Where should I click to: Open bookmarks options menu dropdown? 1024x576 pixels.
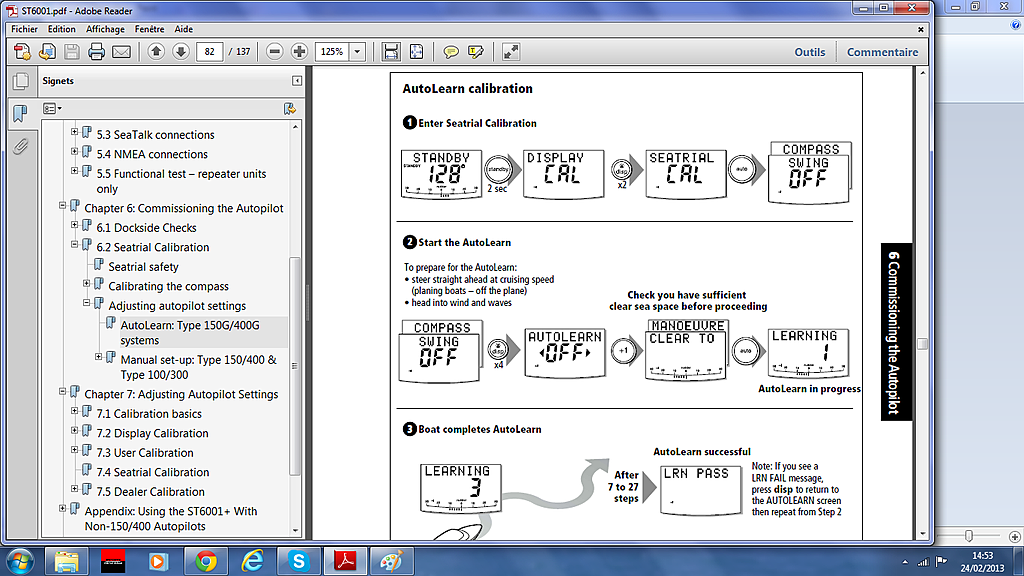[x=52, y=108]
